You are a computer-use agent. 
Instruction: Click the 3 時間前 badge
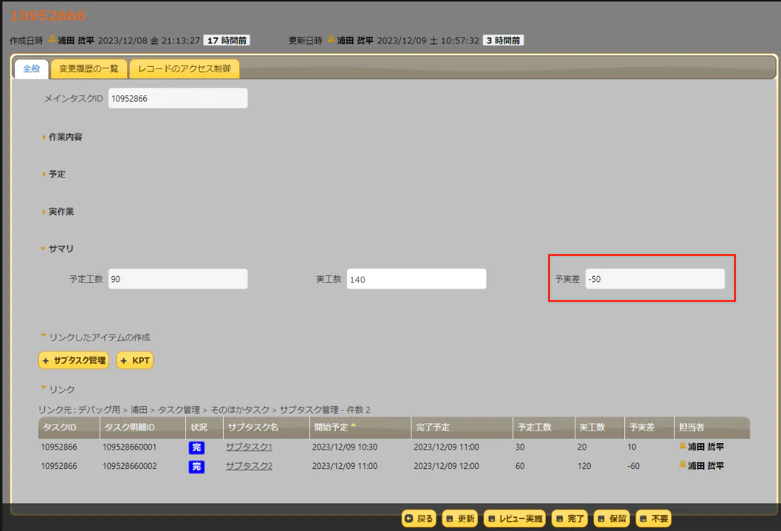coord(503,40)
